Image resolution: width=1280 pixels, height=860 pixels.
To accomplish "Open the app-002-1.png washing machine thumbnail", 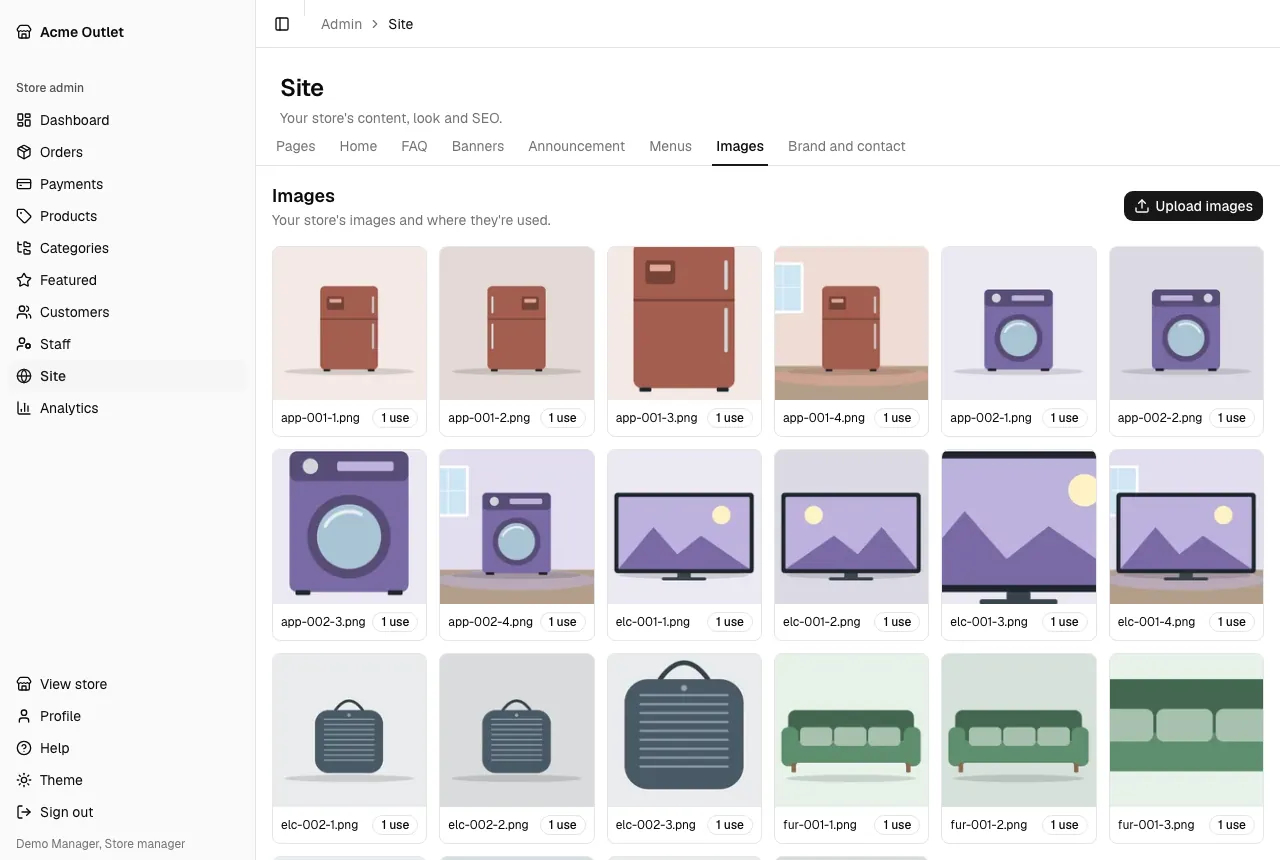I will (x=1019, y=323).
